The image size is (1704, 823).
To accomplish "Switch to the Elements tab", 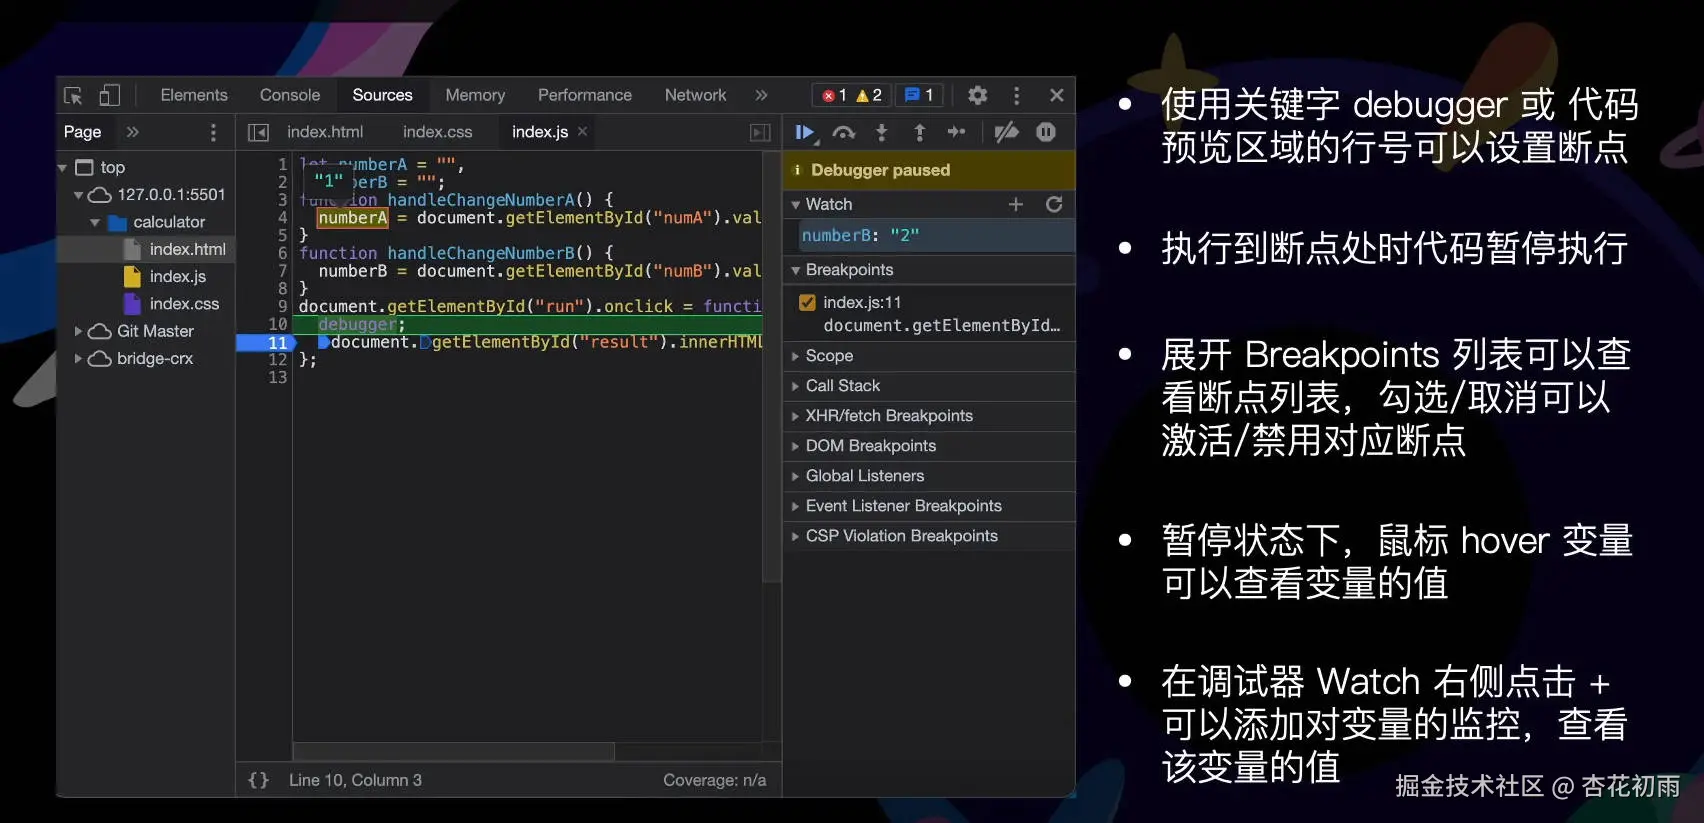I will [194, 95].
